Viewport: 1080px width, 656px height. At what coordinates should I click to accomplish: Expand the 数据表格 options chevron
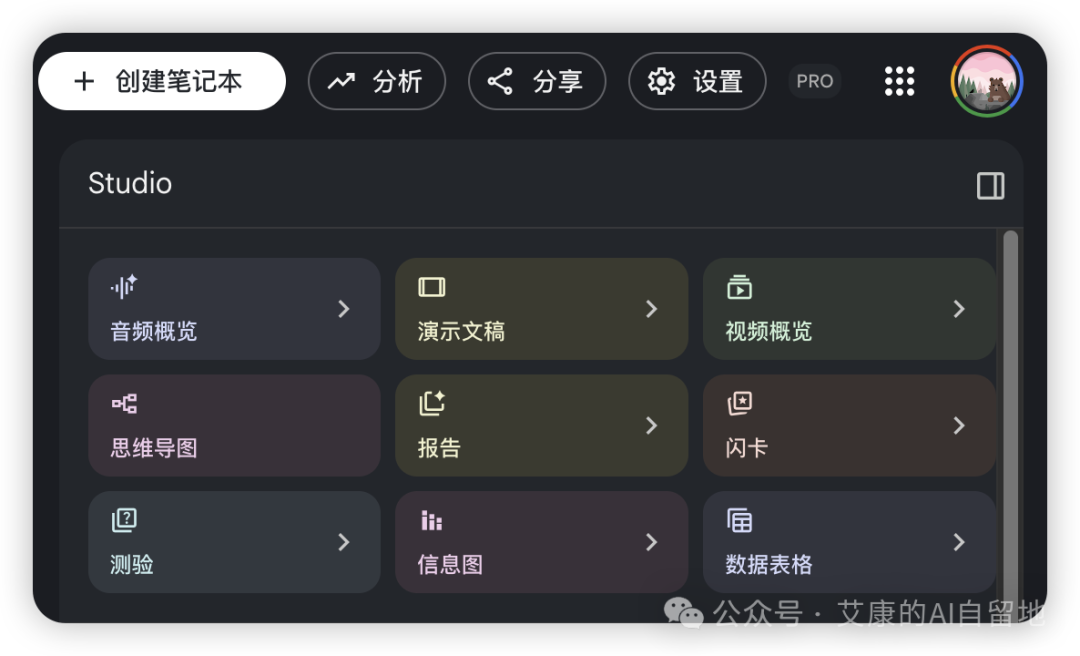pos(958,542)
